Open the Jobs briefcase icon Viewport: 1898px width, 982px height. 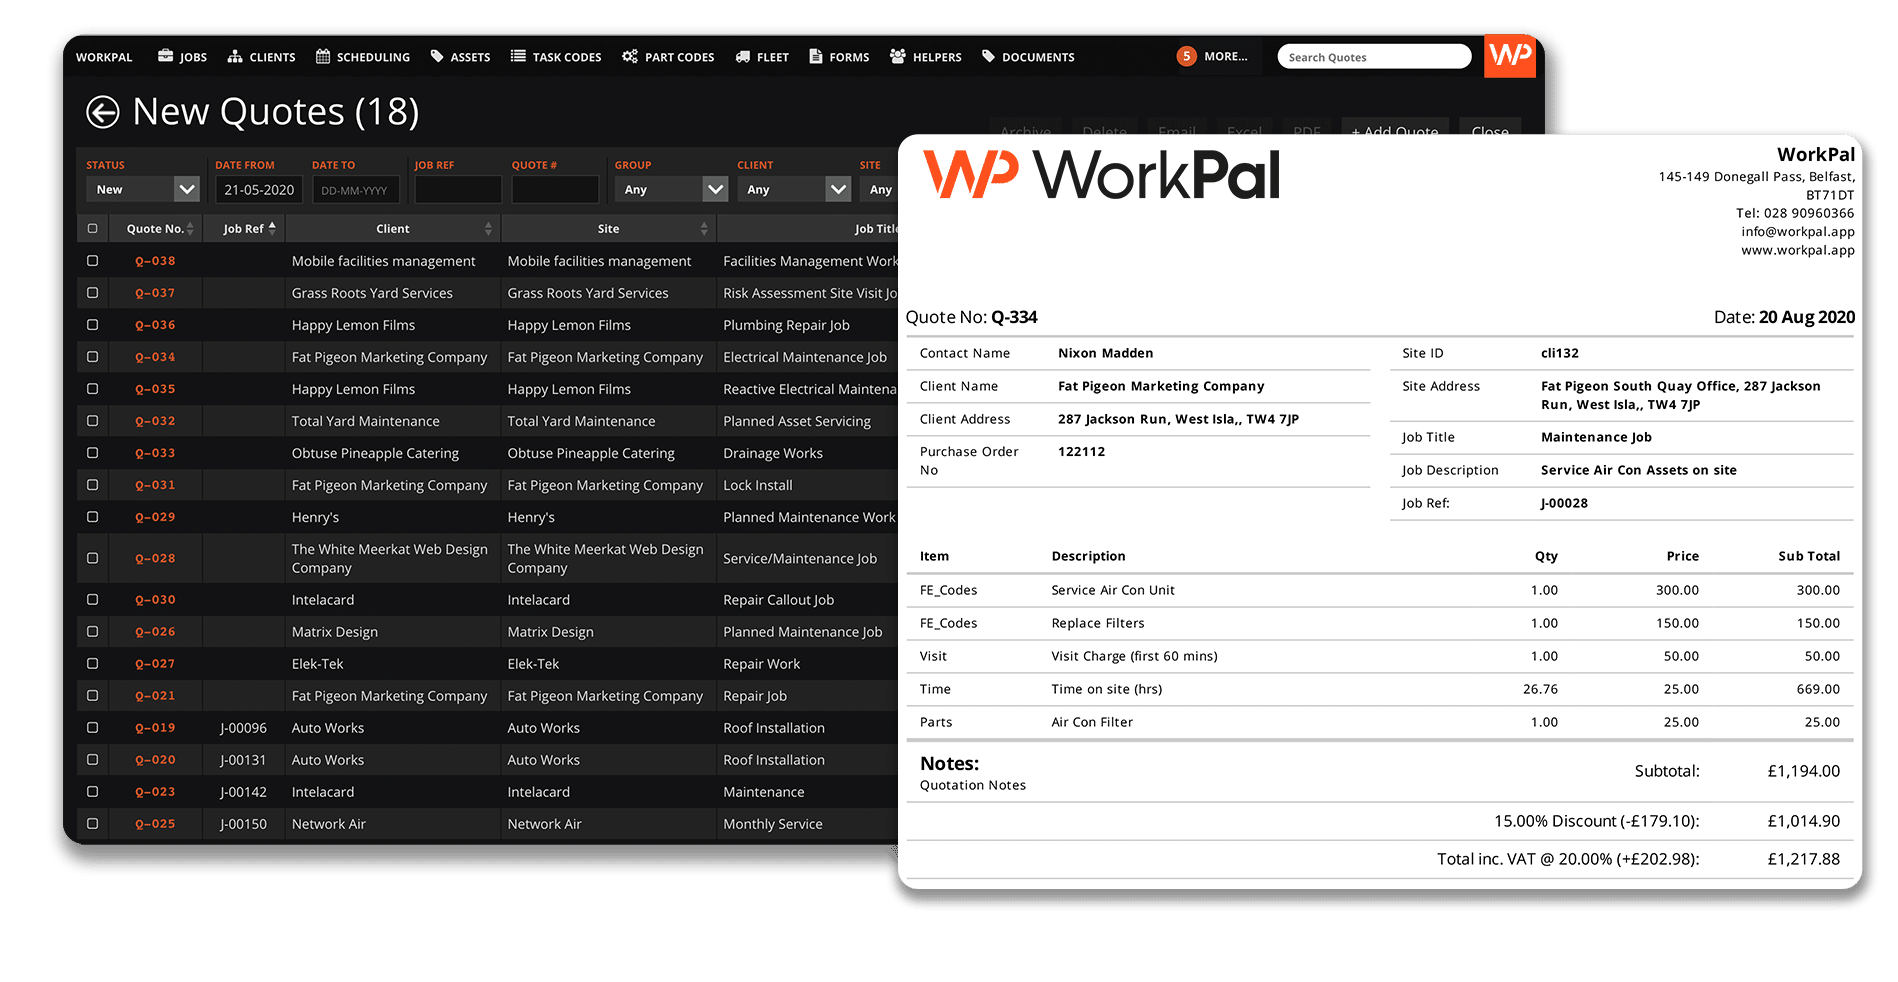point(165,57)
